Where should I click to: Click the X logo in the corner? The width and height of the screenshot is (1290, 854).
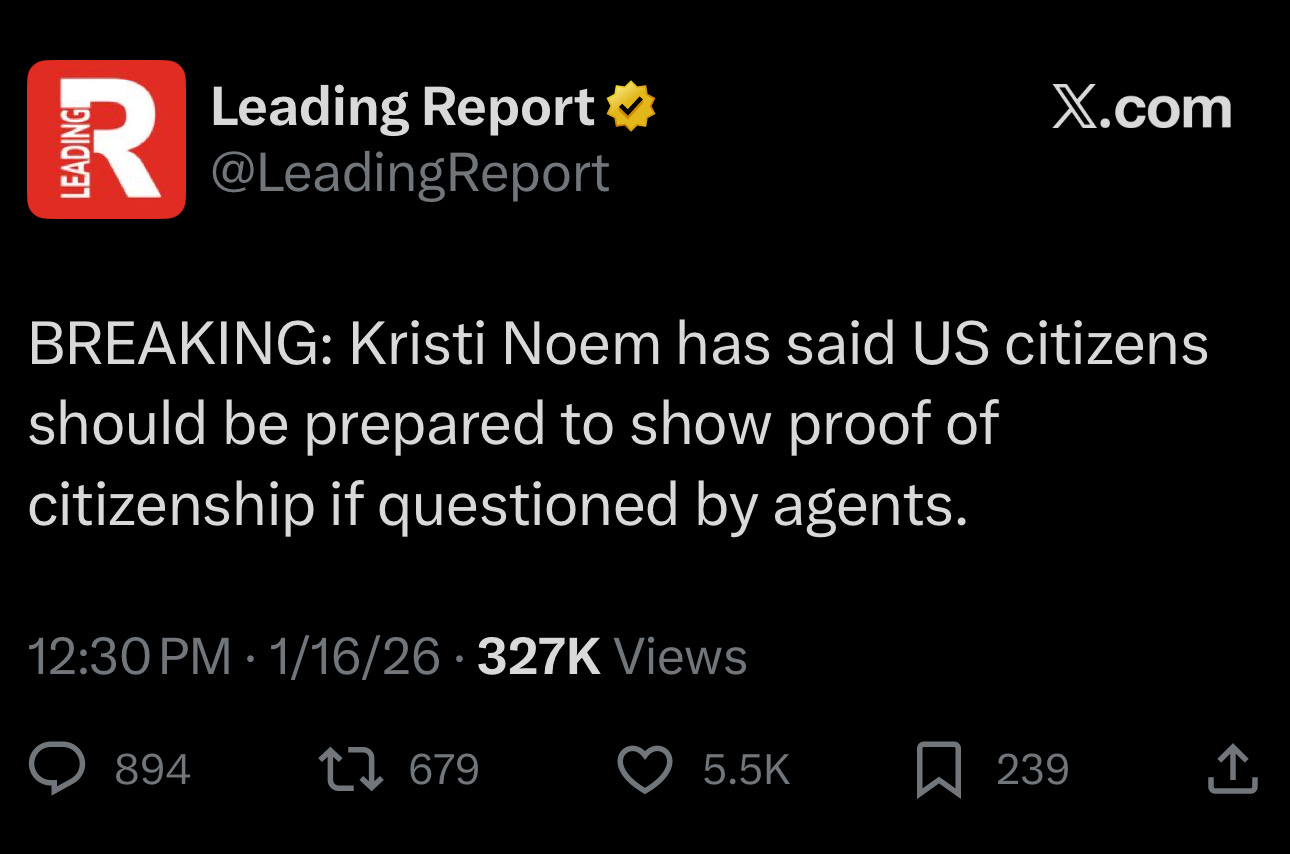coord(1073,108)
